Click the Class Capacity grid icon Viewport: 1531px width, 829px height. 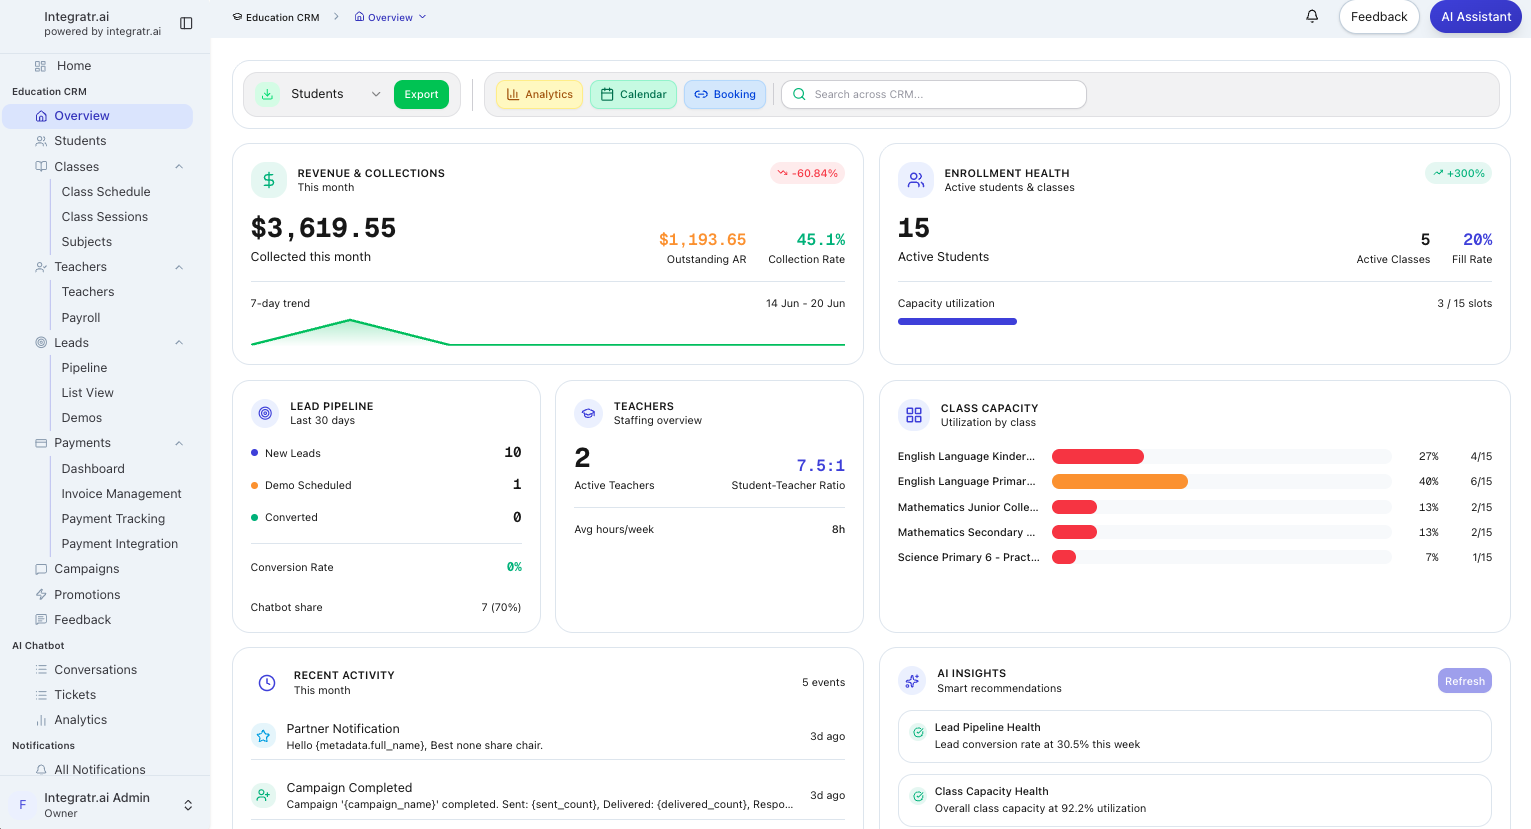tap(914, 415)
